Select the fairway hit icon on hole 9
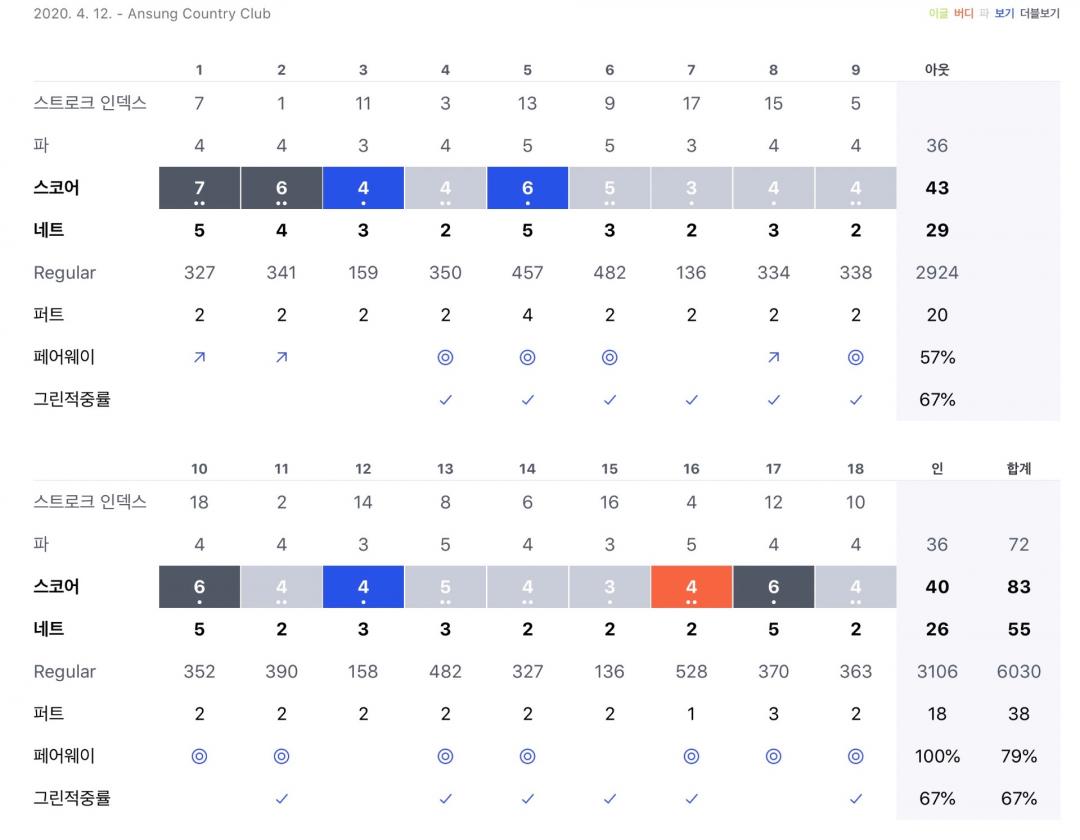 tap(855, 357)
